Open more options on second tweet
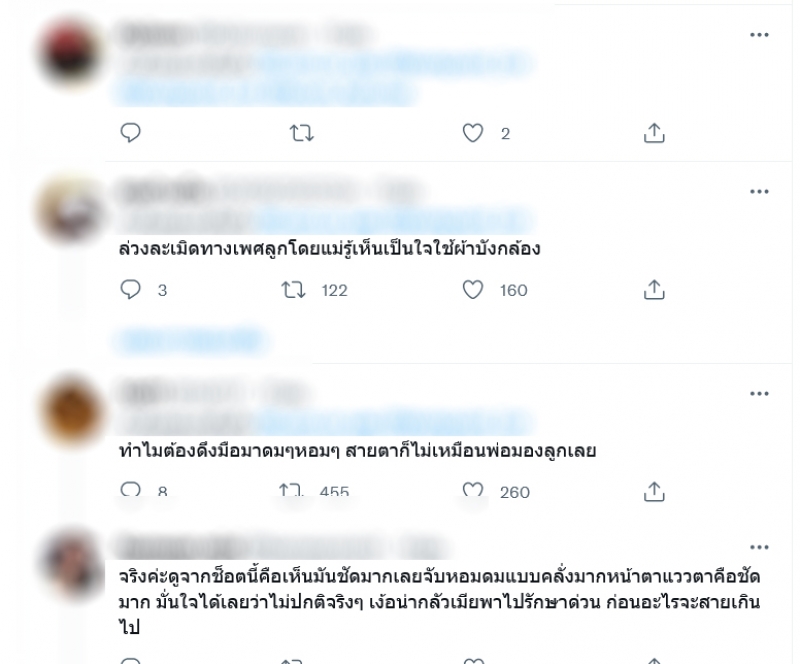This screenshot has width=800, height=664. (x=759, y=191)
